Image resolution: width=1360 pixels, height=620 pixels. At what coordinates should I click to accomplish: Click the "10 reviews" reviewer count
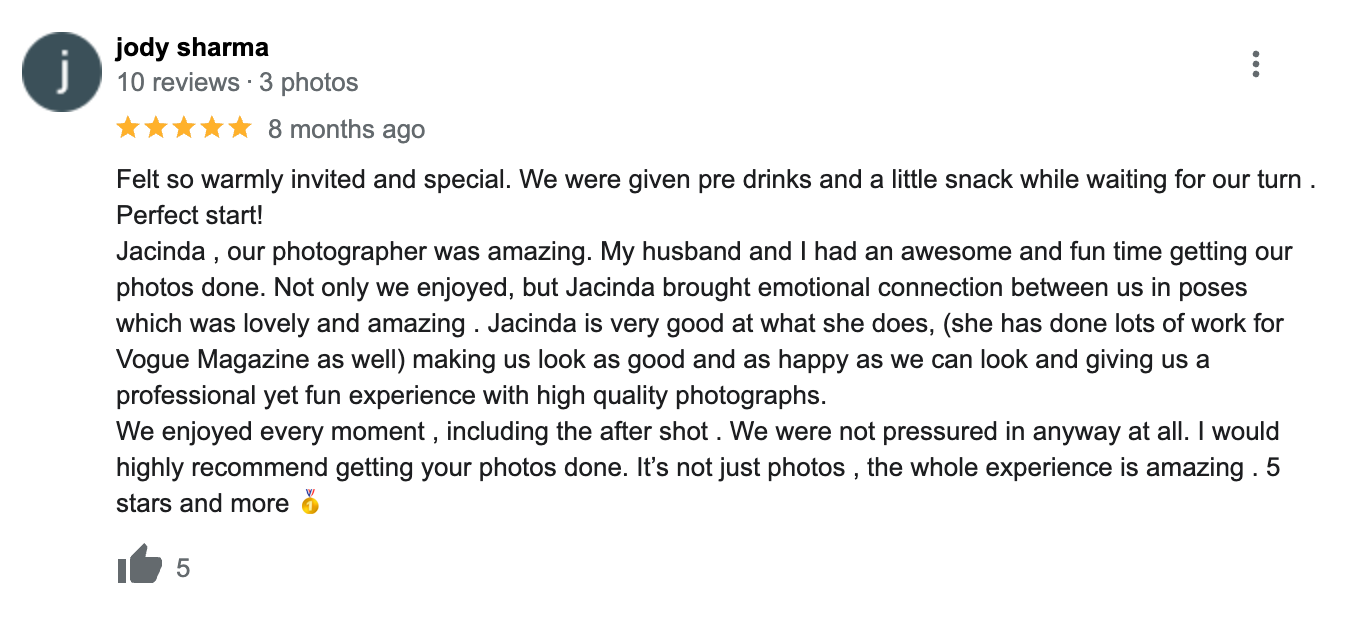tap(178, 82)
